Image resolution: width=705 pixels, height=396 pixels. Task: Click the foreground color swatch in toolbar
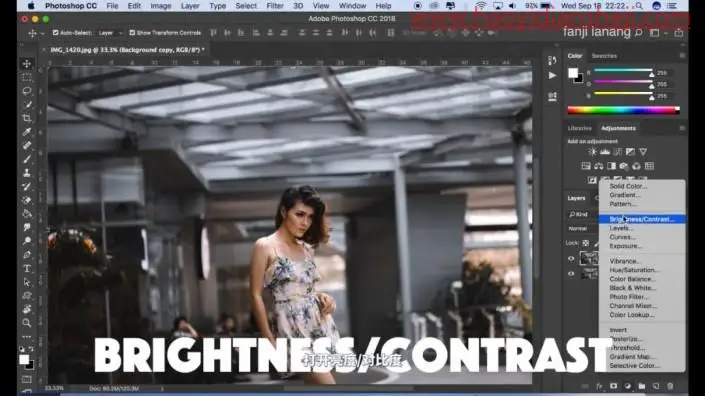point(24,359)
